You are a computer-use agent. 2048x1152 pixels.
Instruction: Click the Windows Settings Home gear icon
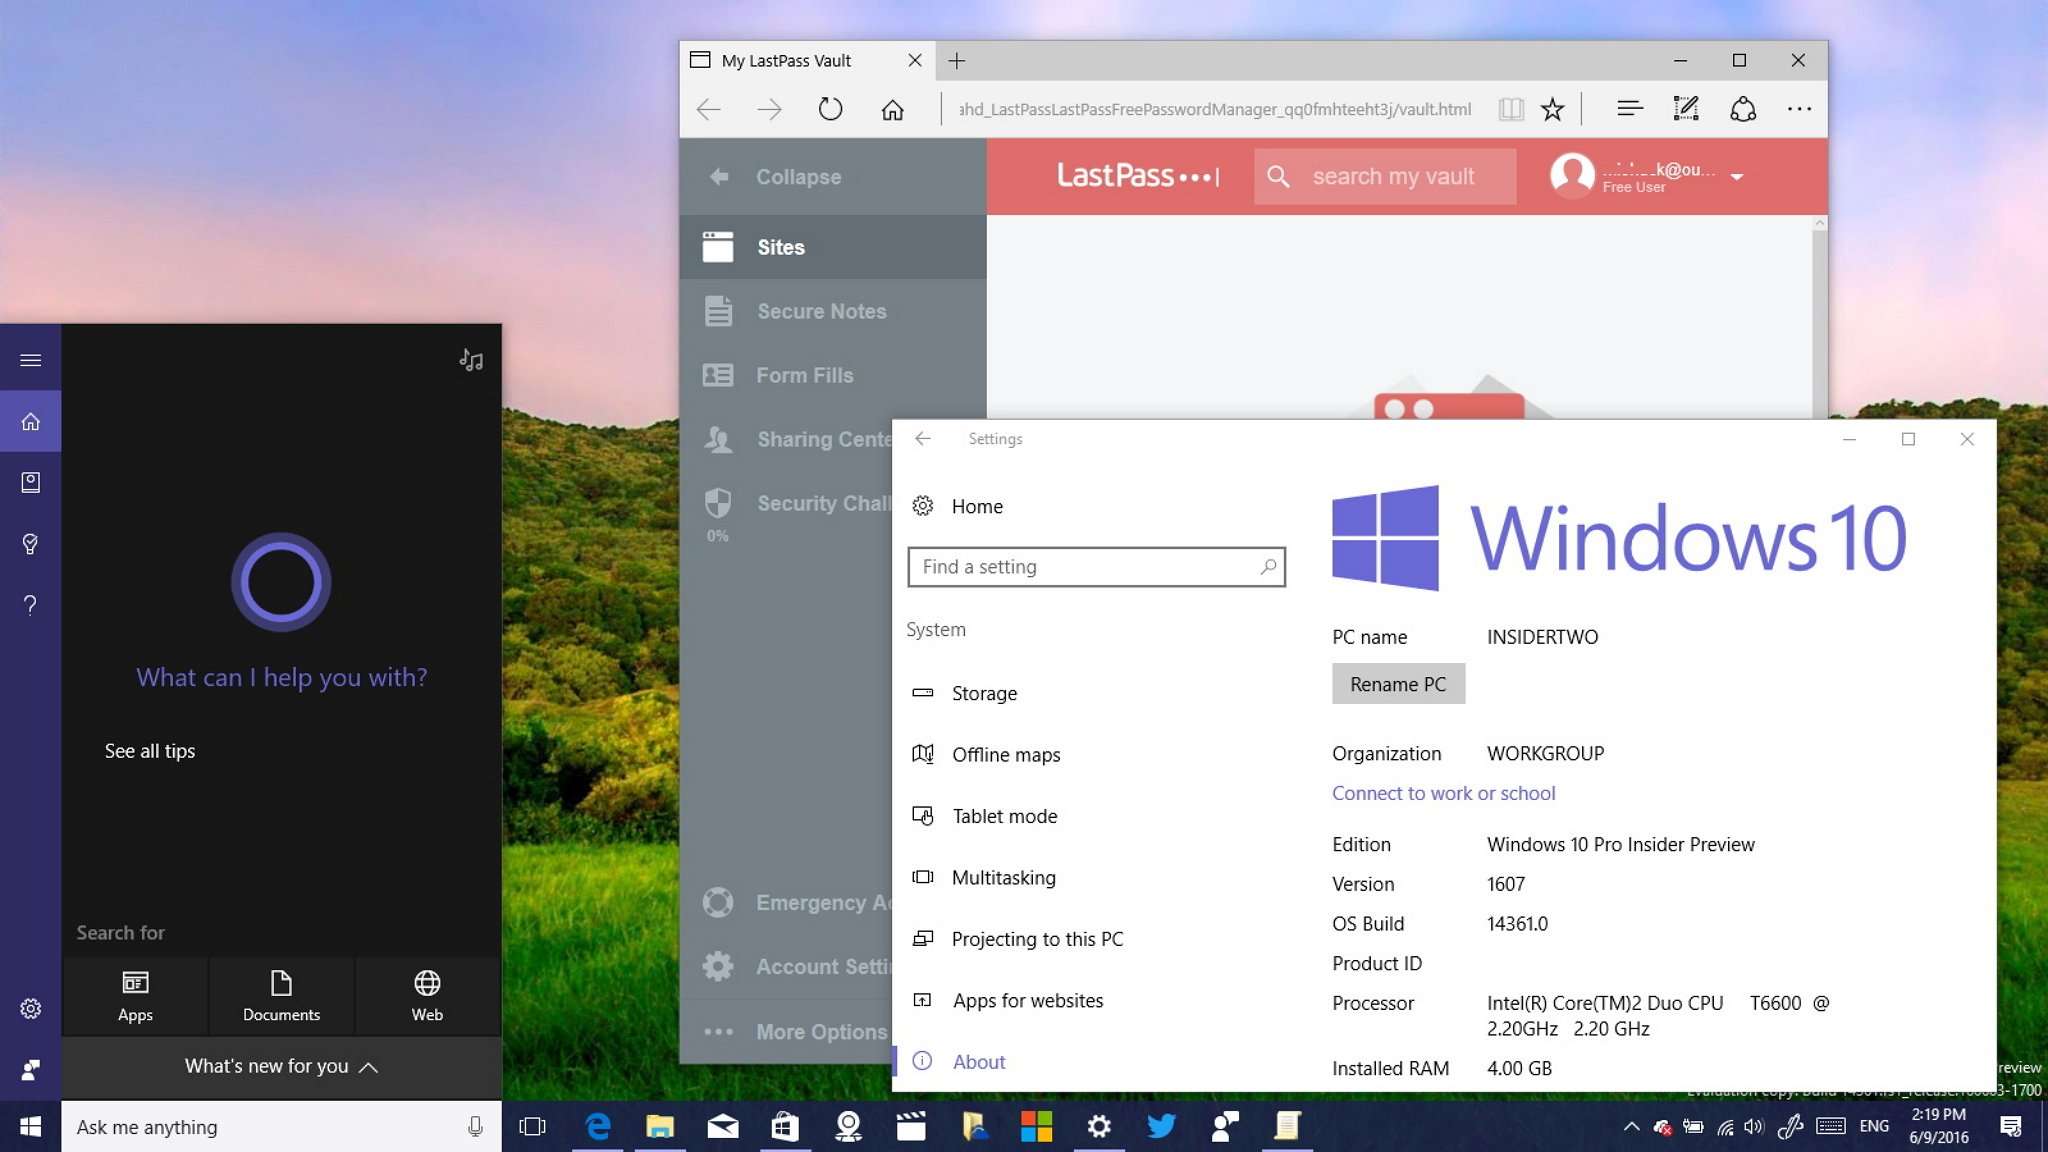coord(921,505)
